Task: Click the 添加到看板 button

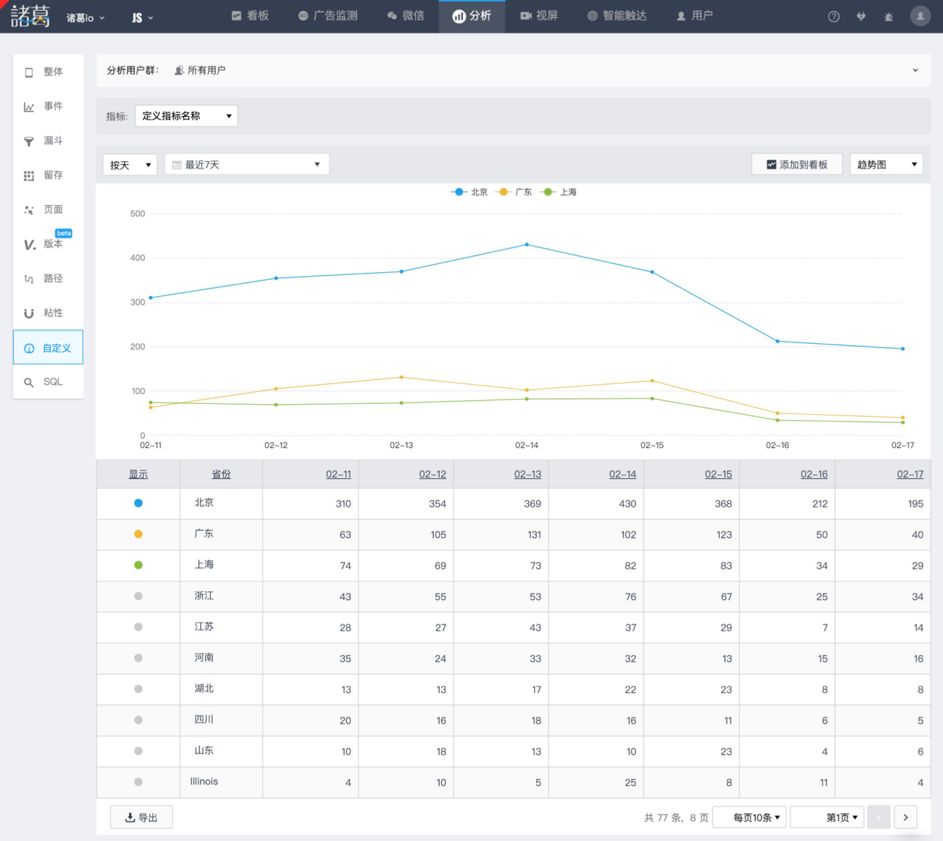Action: (797, 164)
